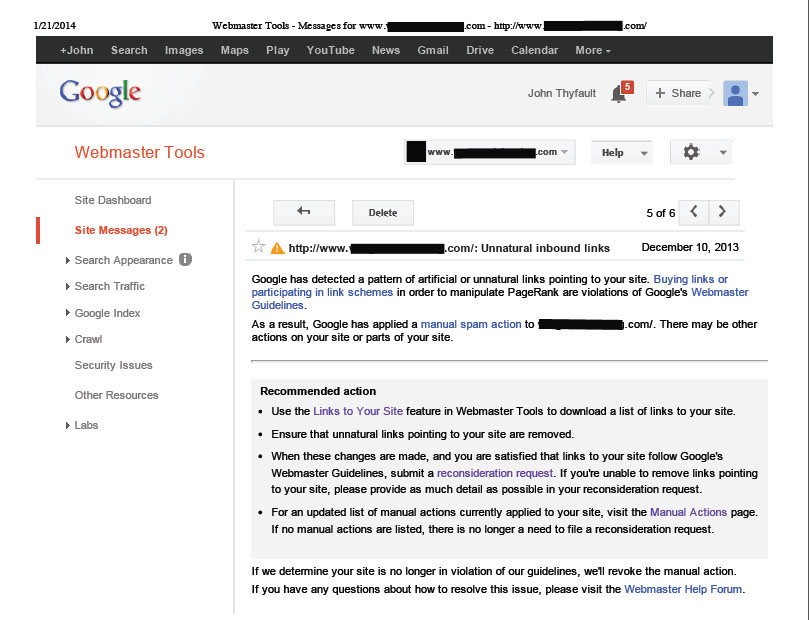809x620 pixels.
Task: Open Other Resources
Action: [117, 395]
